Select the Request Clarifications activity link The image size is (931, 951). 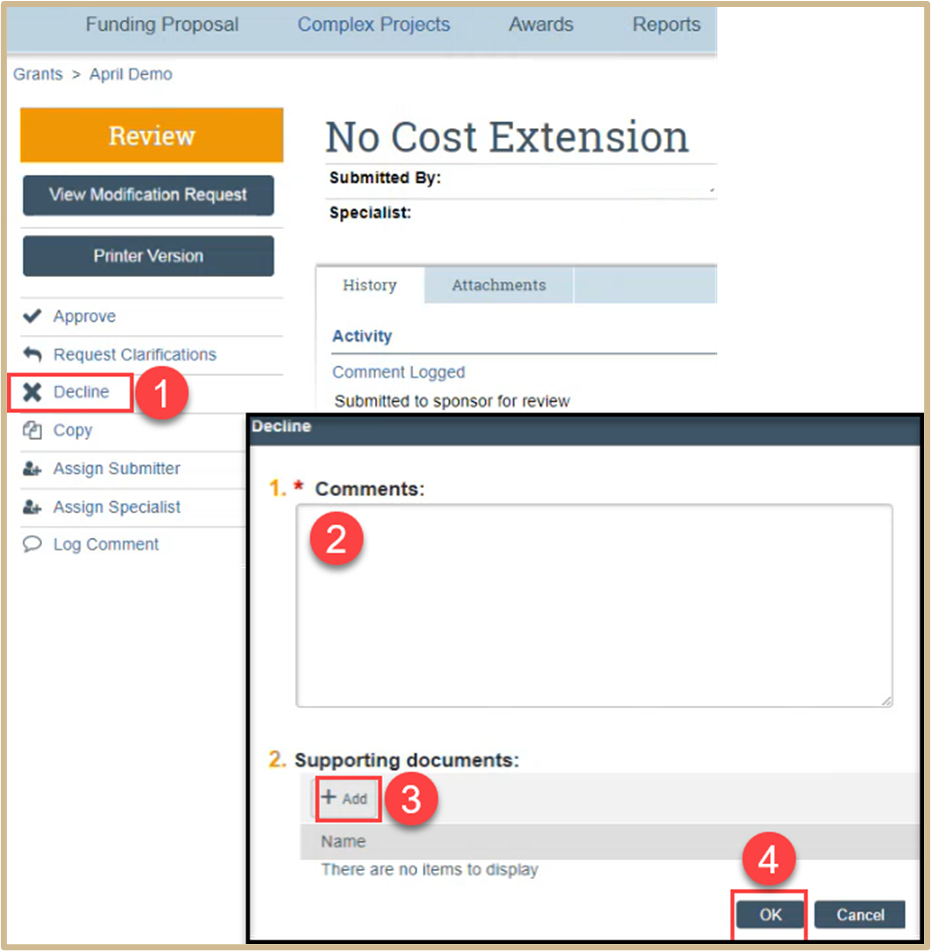135,354
